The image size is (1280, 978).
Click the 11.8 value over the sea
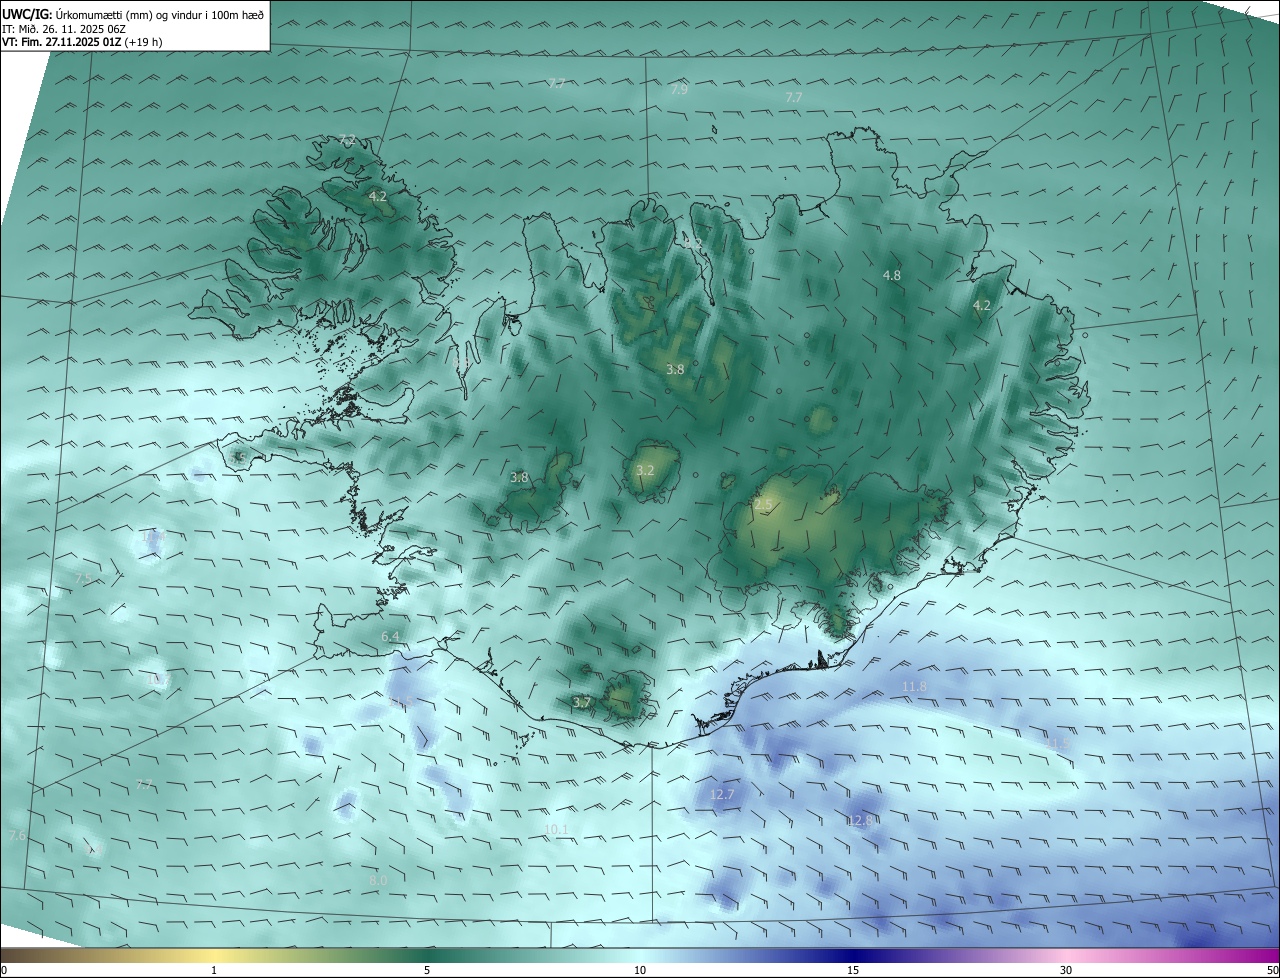click(914, 687)
